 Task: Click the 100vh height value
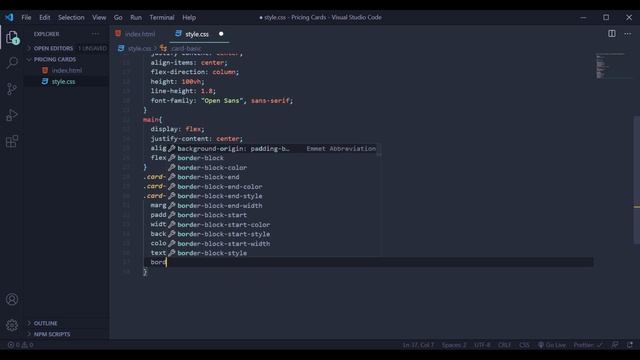(x=191, y=82)
